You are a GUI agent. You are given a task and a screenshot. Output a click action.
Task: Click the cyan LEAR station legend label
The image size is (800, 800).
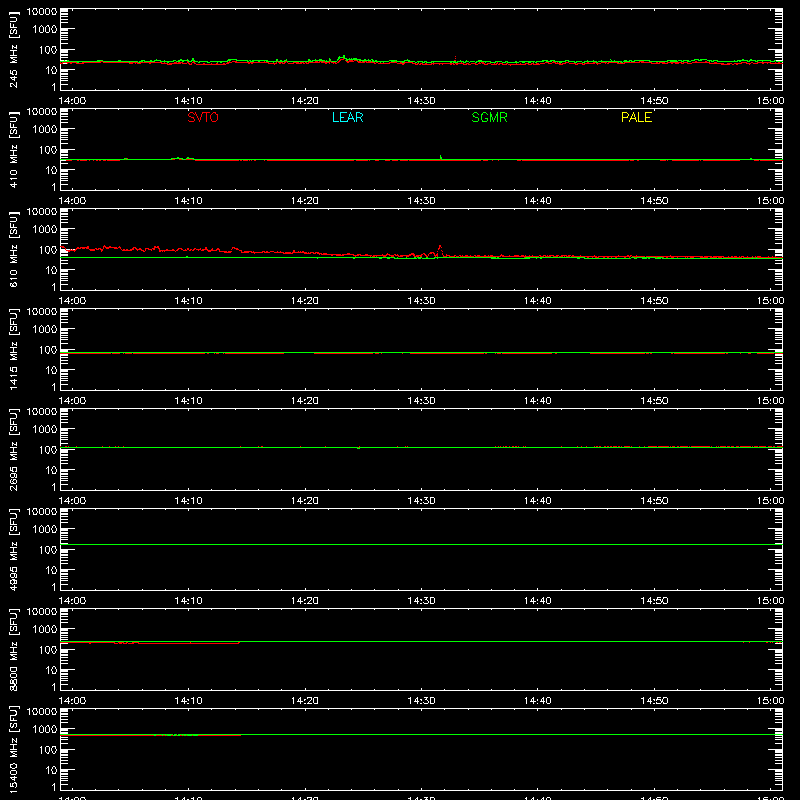347,117
